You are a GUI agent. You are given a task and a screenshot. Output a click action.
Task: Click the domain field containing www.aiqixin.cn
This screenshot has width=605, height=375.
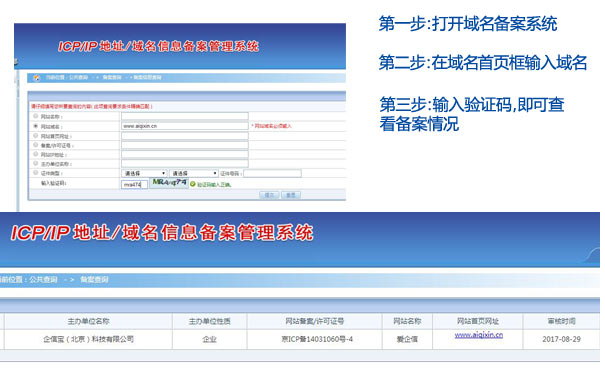pyautogui.click(x=185, y=126)
